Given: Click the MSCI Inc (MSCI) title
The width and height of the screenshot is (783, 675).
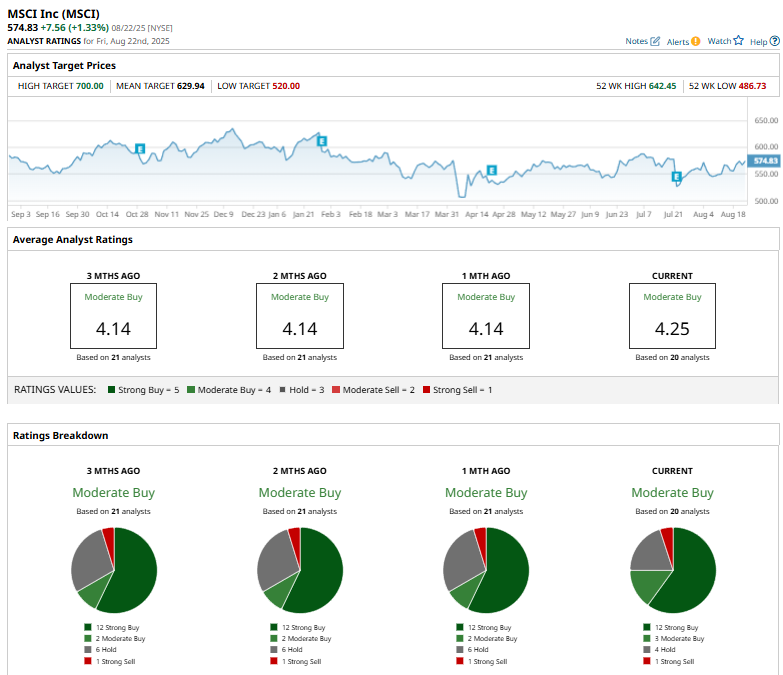Looking at the screenshot, I should click(53, 14).
